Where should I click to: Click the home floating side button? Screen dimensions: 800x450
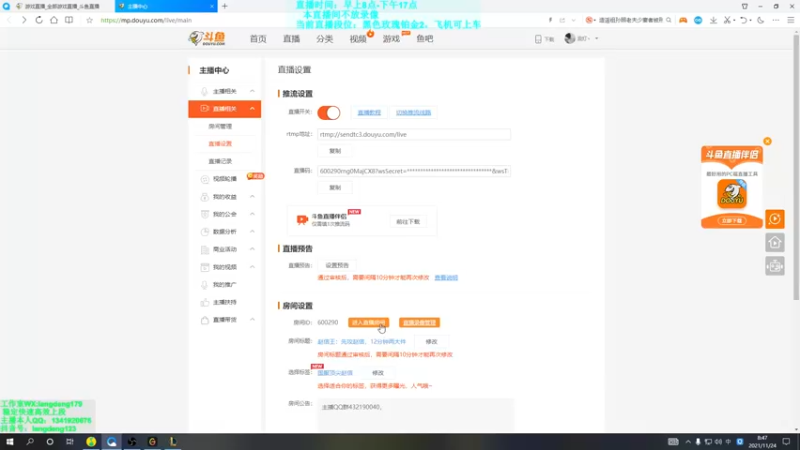tap(774, 242)
